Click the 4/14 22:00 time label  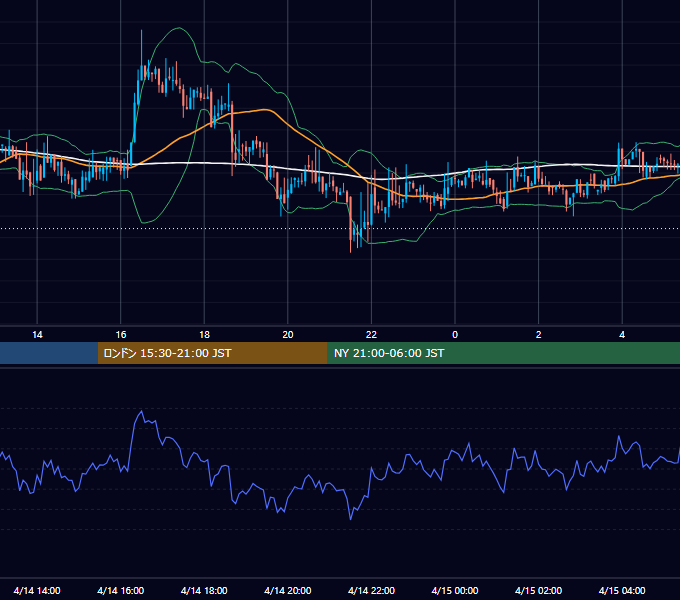coord(371,590)
